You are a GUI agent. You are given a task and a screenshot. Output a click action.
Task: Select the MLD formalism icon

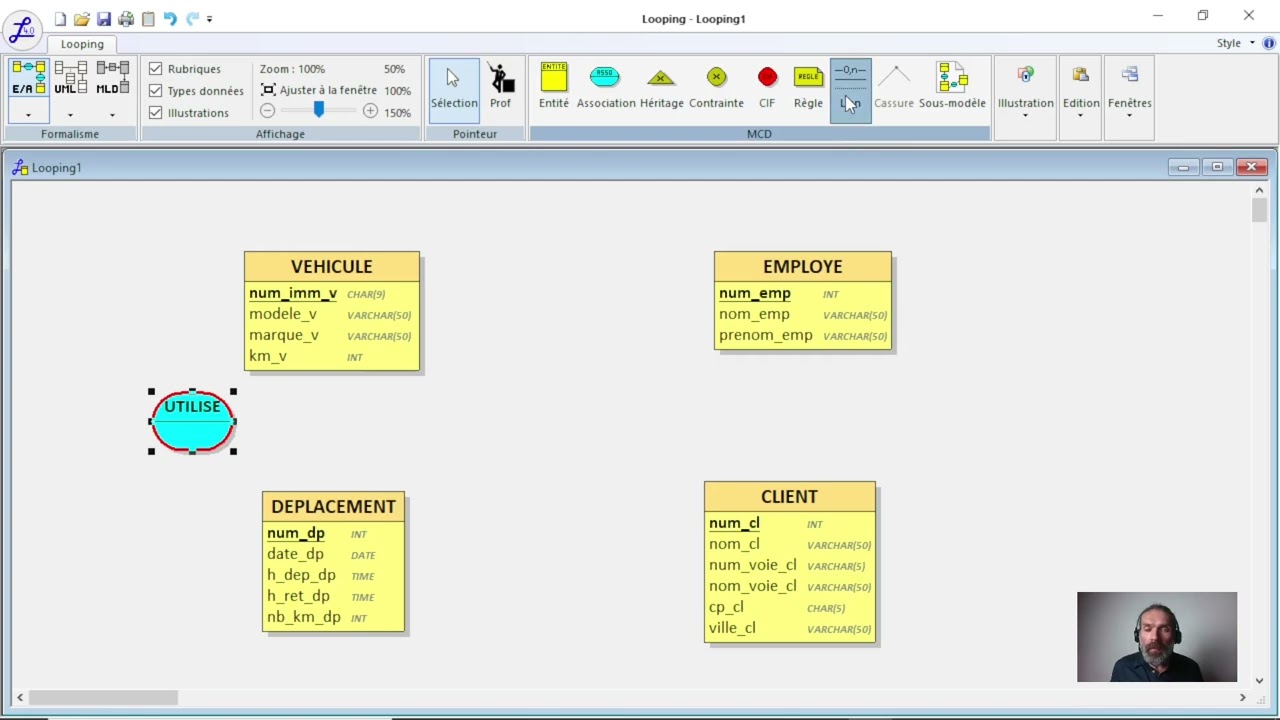(112, 79)
